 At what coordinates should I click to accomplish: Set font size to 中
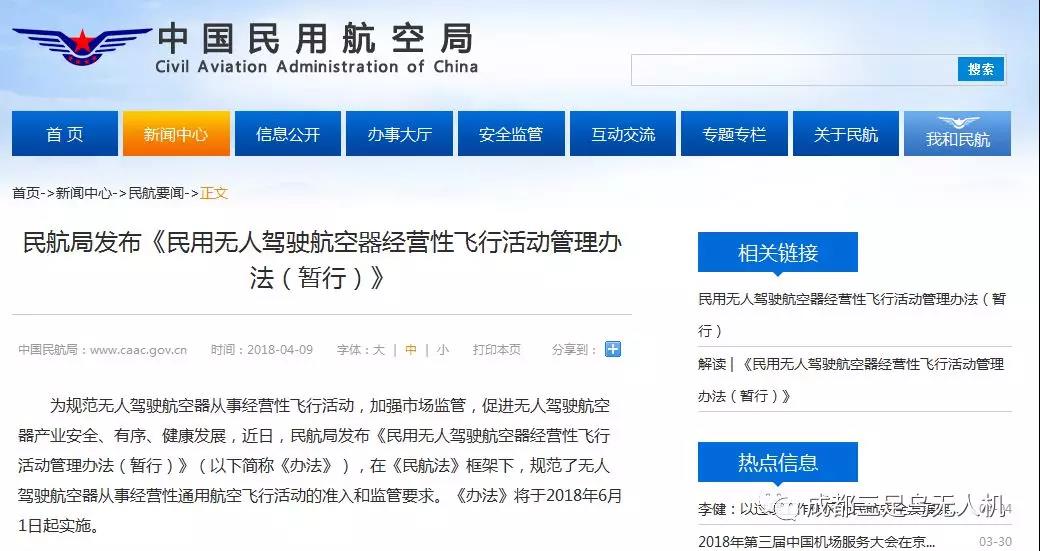click(x=411, y=349)
